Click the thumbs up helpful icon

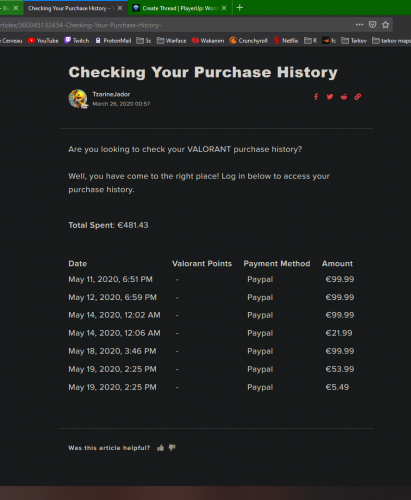pos(161,448)
